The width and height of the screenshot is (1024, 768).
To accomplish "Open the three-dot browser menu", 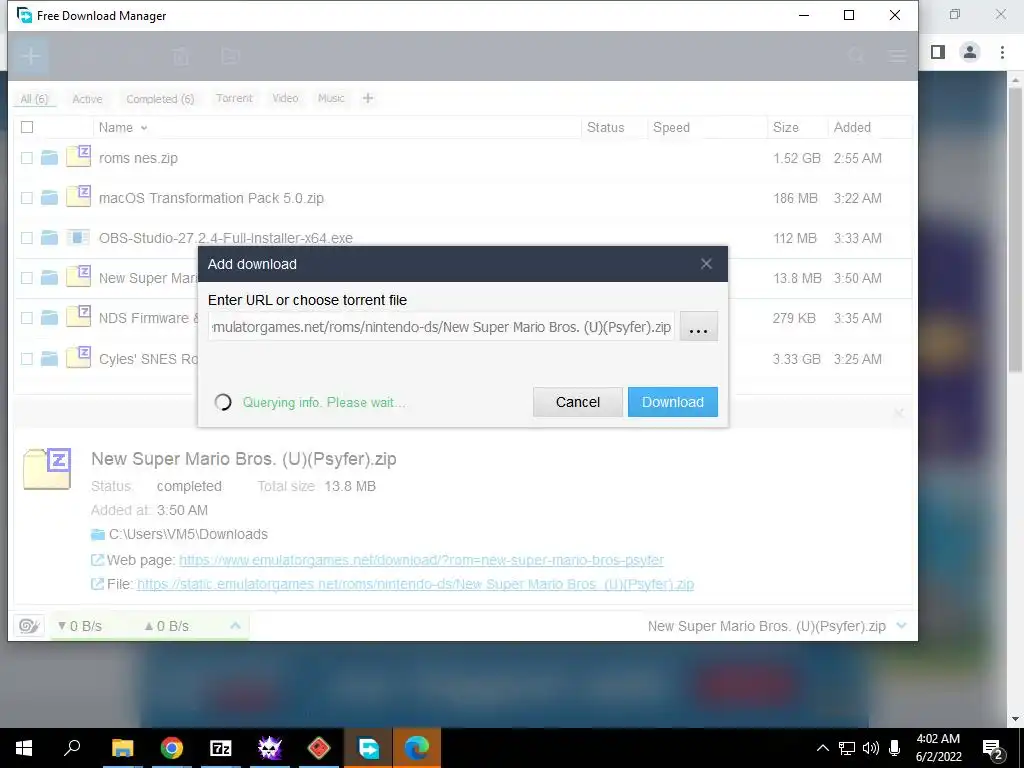I will click(x=1002, y=52).
